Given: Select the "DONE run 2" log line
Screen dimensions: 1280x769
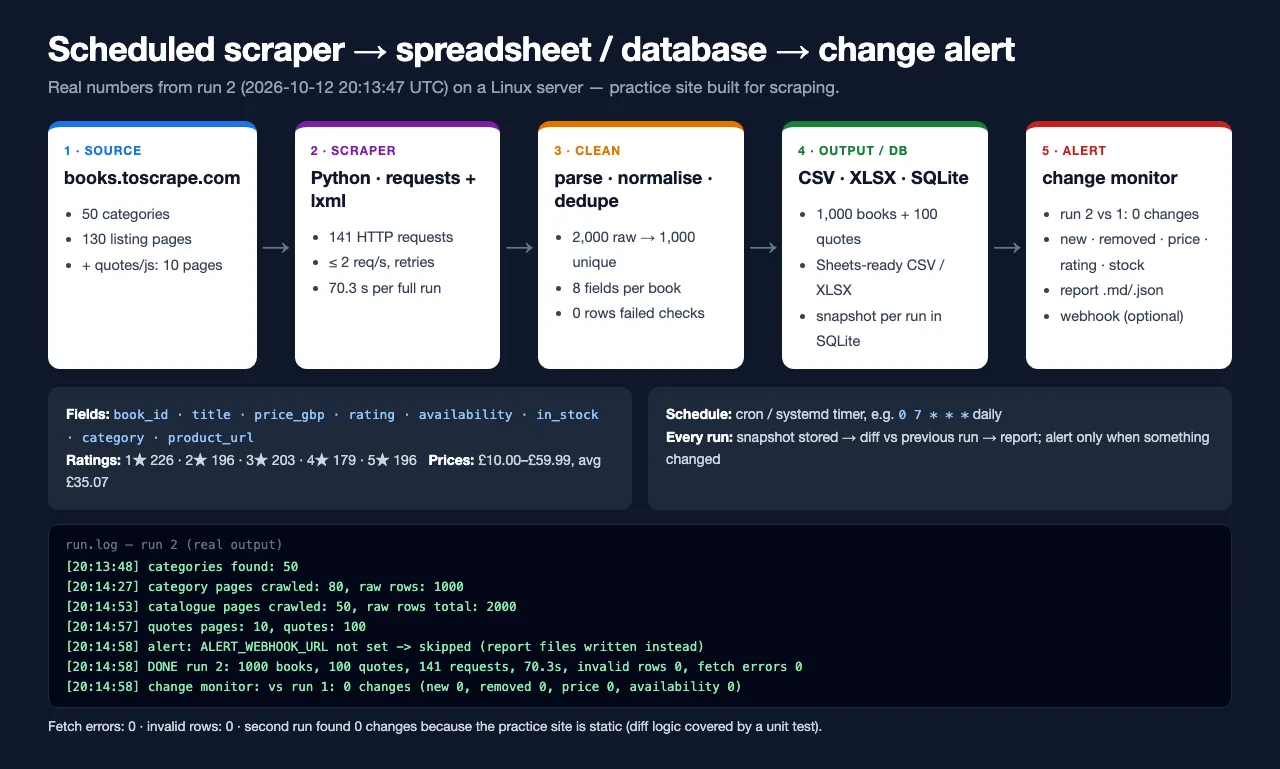Looking at the screenshot, I should (434, 666).
